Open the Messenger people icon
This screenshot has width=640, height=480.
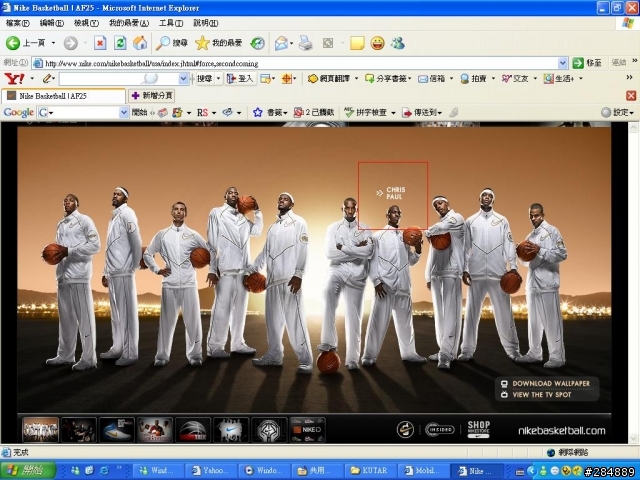pyautogui.click(x=398, y=43)
